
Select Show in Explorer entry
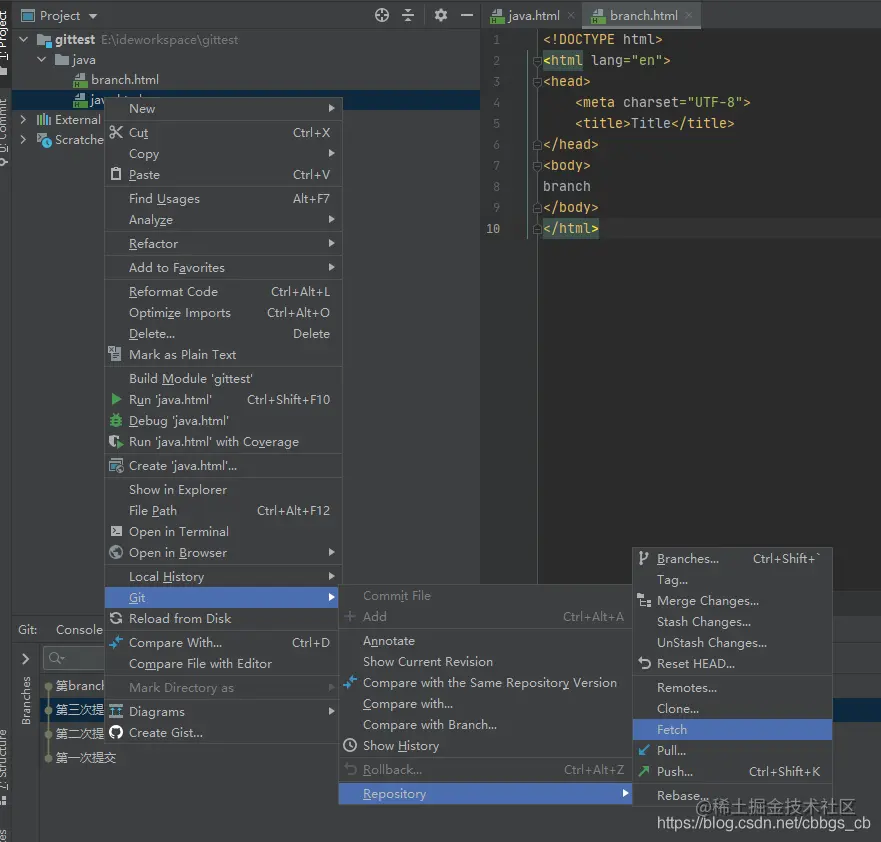224,489
